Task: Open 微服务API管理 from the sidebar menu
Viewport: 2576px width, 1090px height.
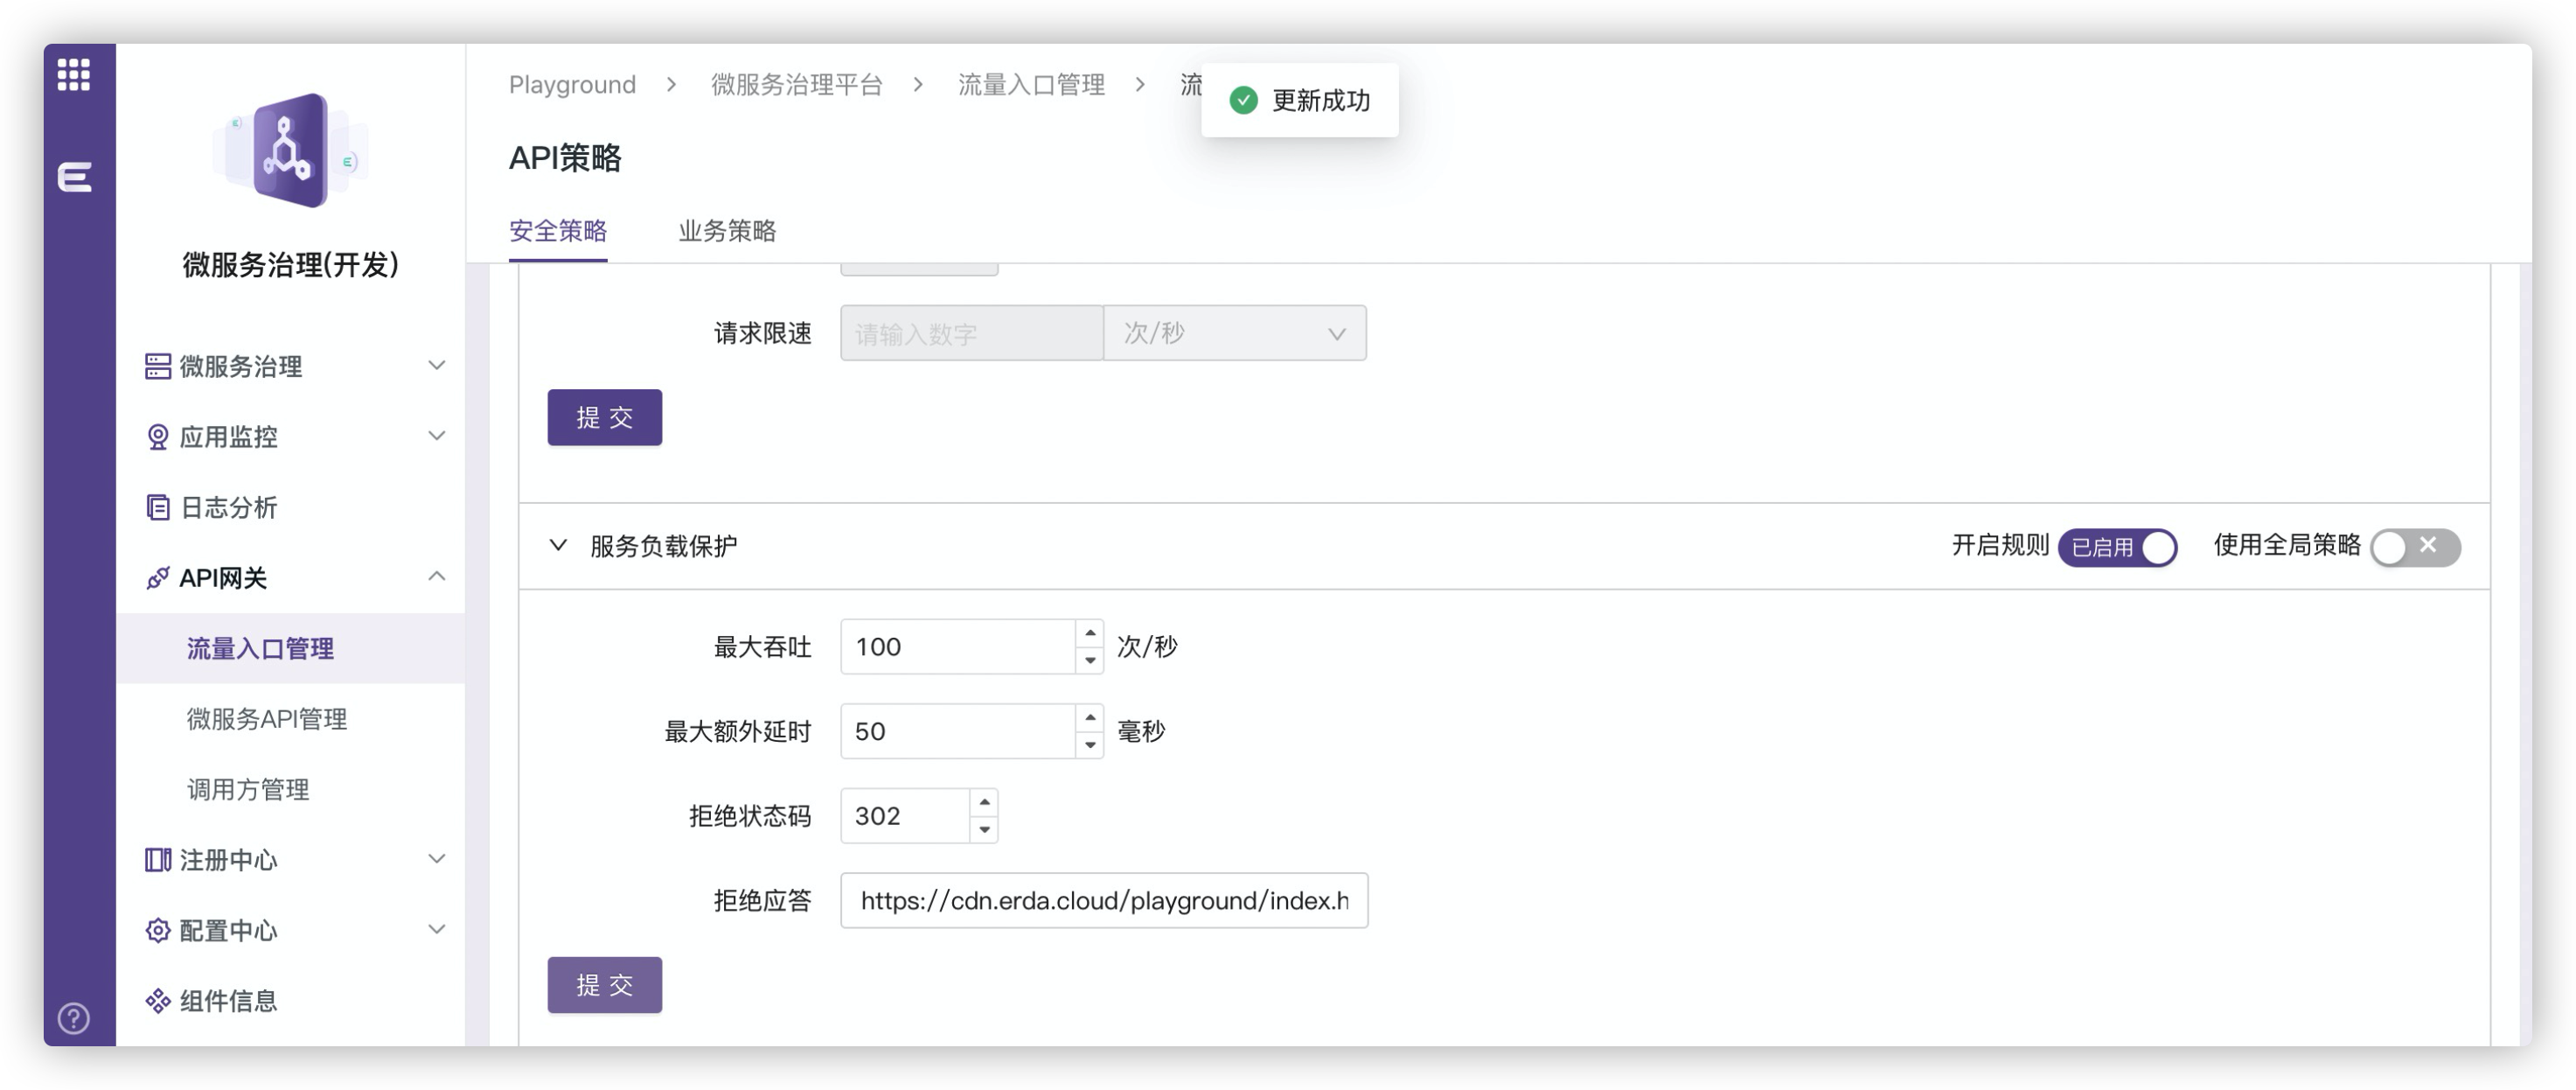Action: pos(267,718)
